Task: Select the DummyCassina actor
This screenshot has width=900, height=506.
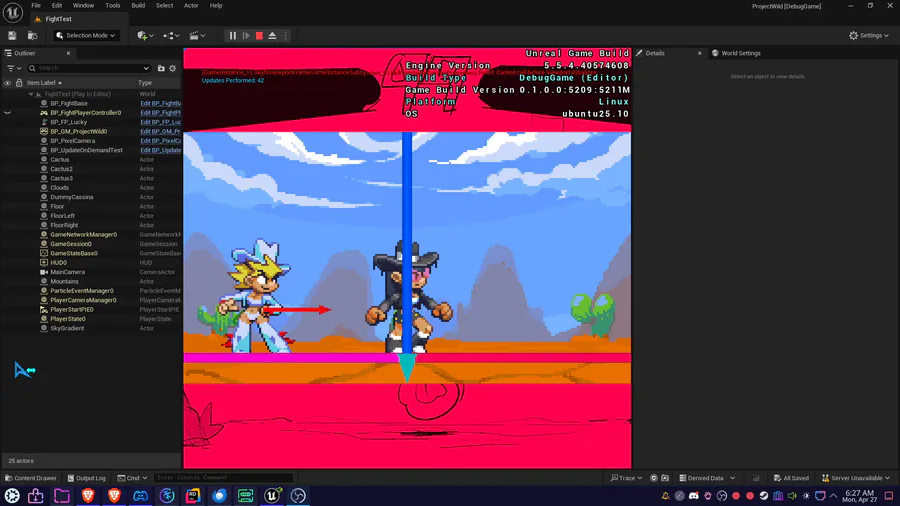Action: [72, 197]
